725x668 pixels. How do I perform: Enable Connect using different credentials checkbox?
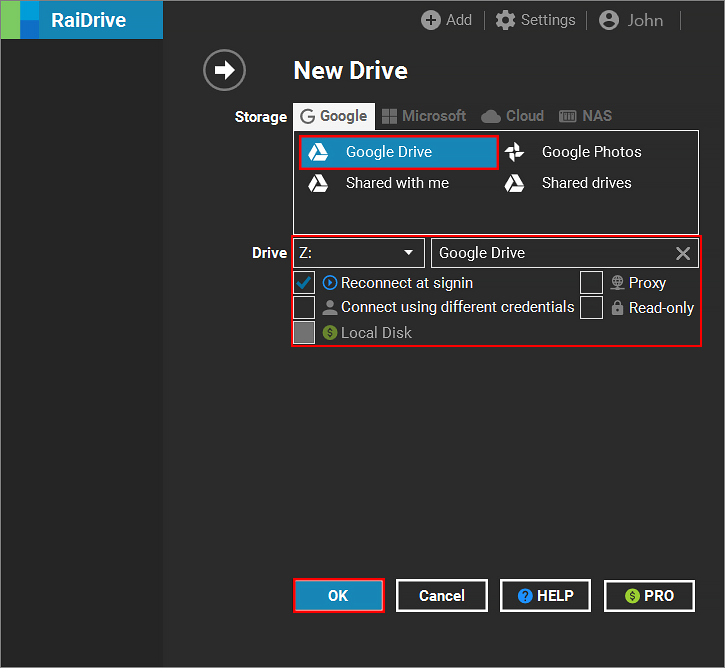(x=304, y=307)
